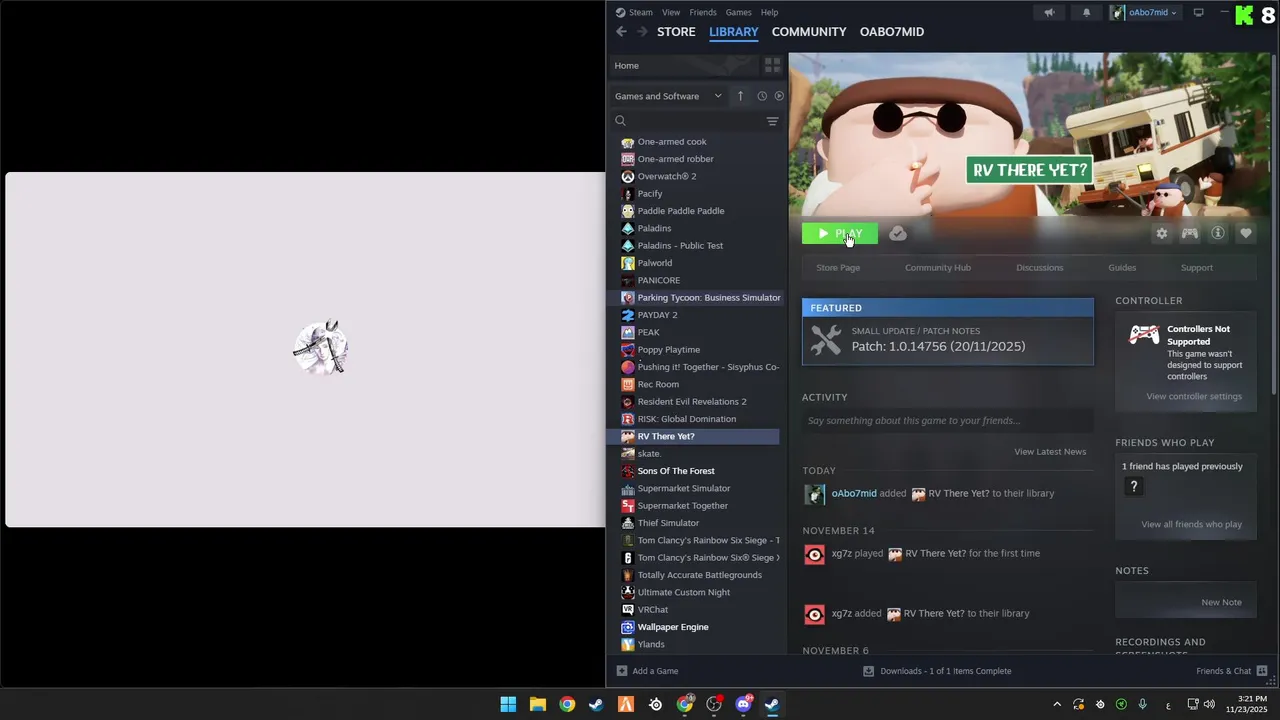Show game info icon
This screenshot has width=1280, height=720.
pyautogui.click(x=1218, y=233)
